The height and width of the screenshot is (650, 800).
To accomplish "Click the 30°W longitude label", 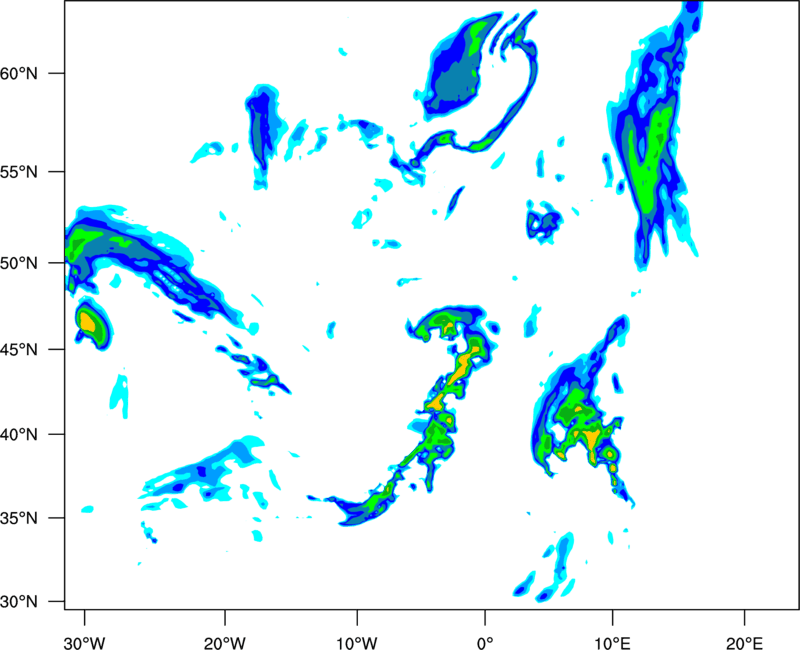I will point(85,643).
